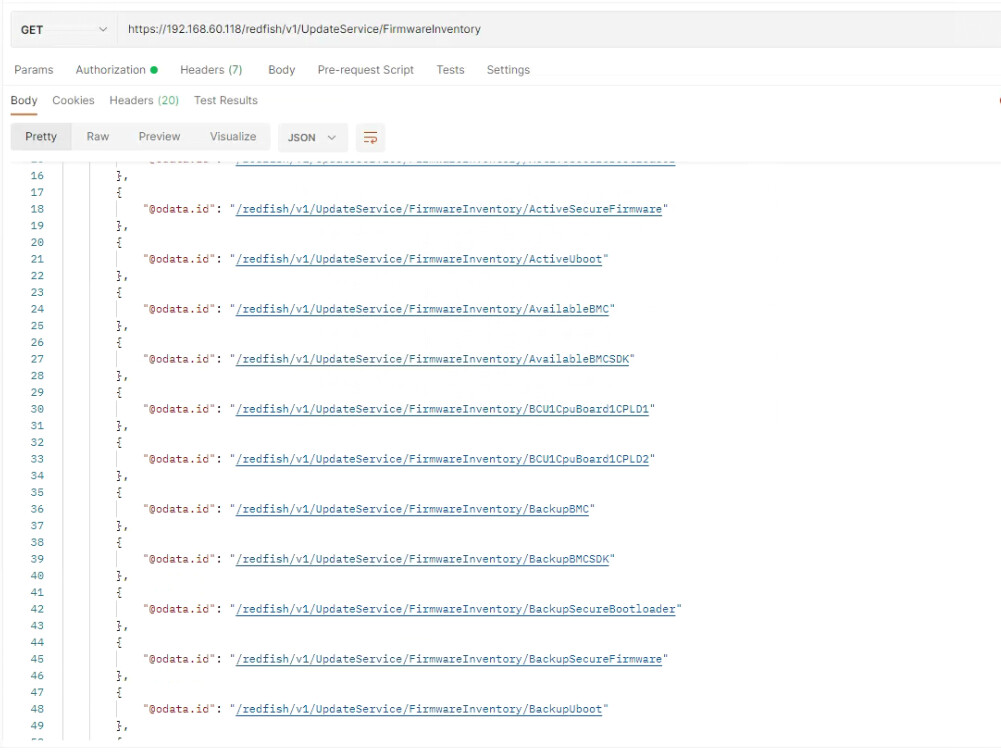The image size is (1001, 754).
Task: Choose the Visualize response view
Action: pos(233,137)
